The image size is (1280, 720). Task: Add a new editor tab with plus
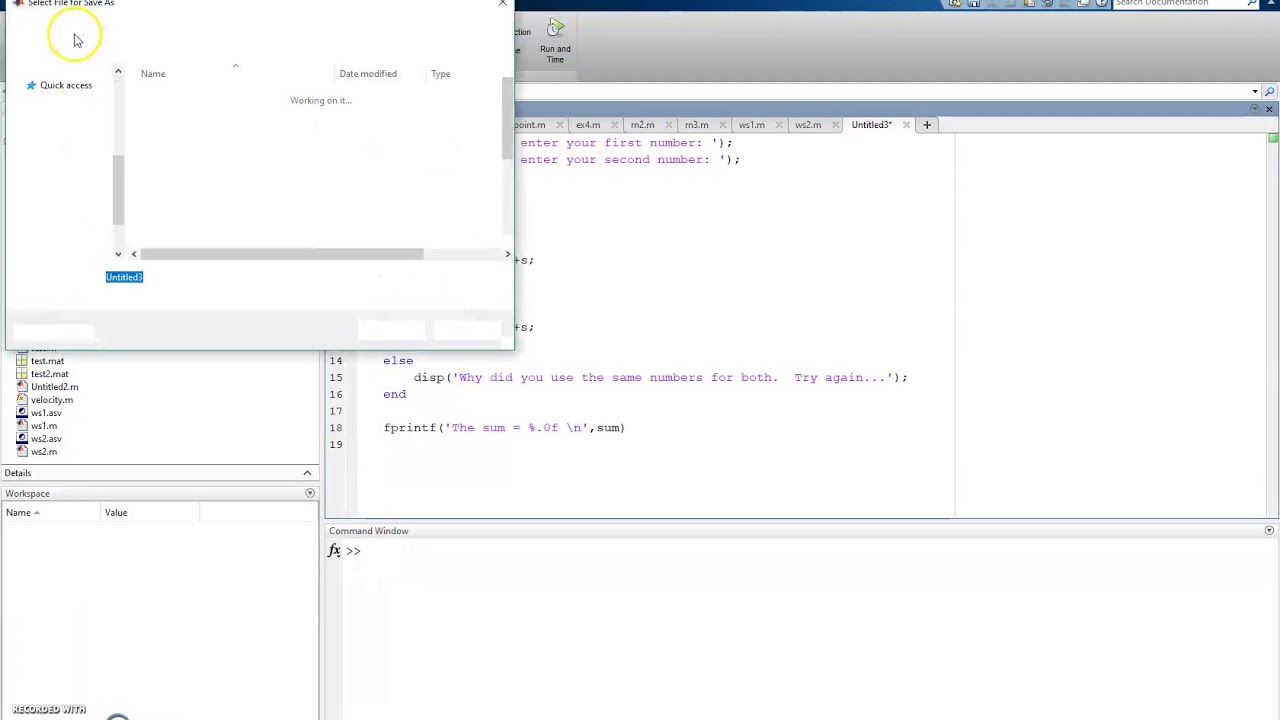pos(927,125)
